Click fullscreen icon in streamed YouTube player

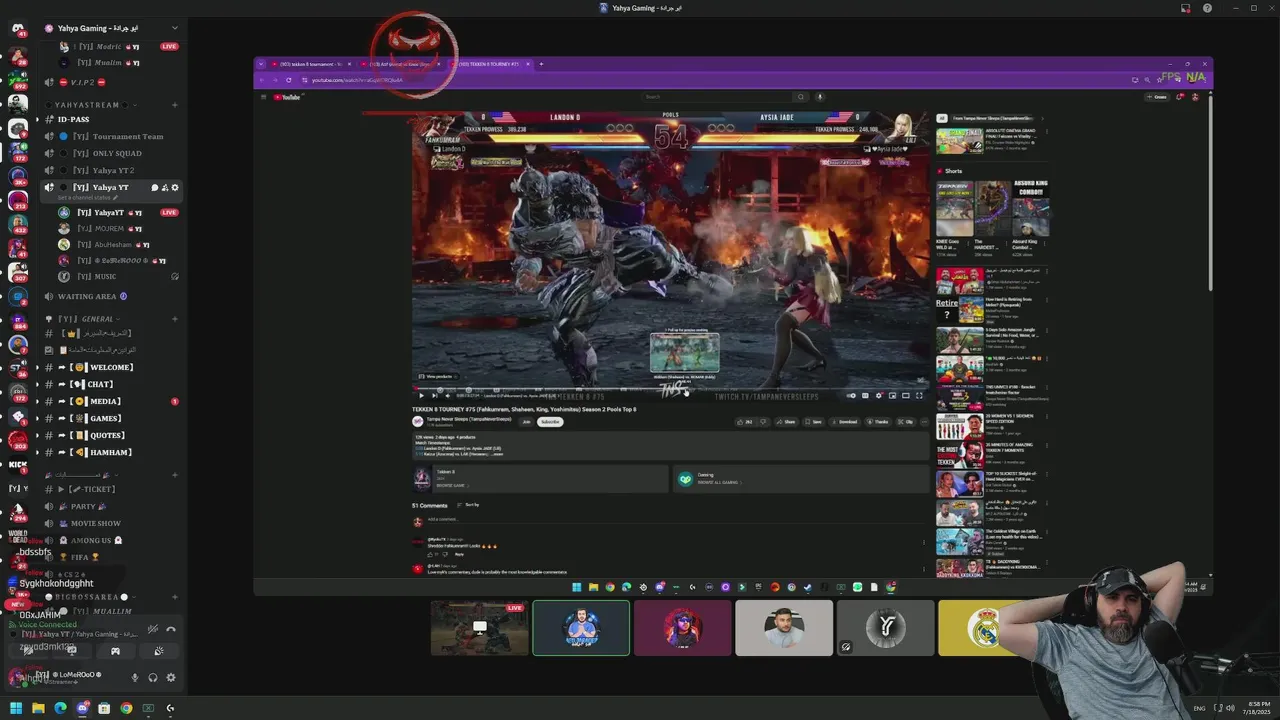tap(921, 395)
